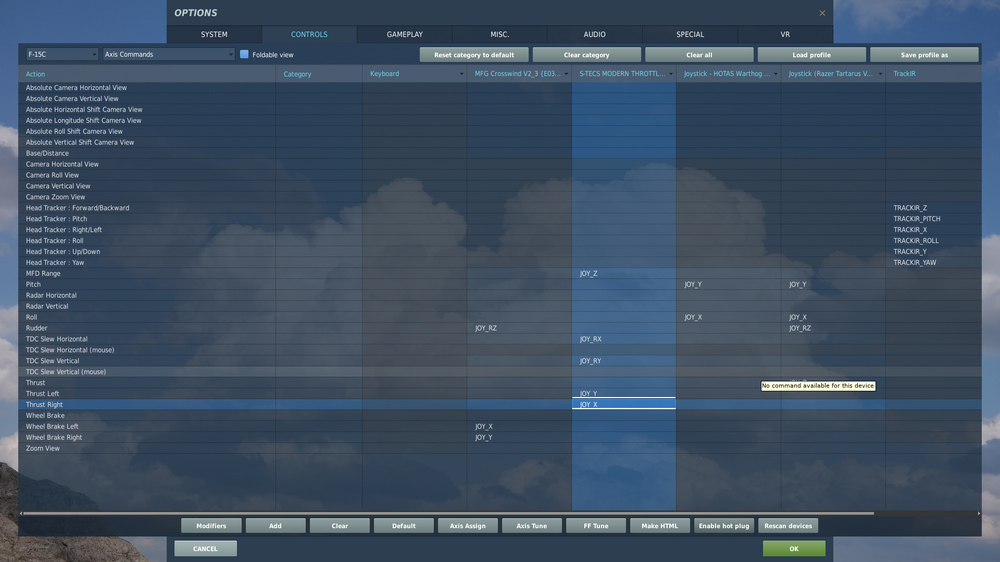Open the Keyboard column dropdown arrow
Image resolution: width=1000 pixels, height=562 pixels.
[x=461, y=74]
